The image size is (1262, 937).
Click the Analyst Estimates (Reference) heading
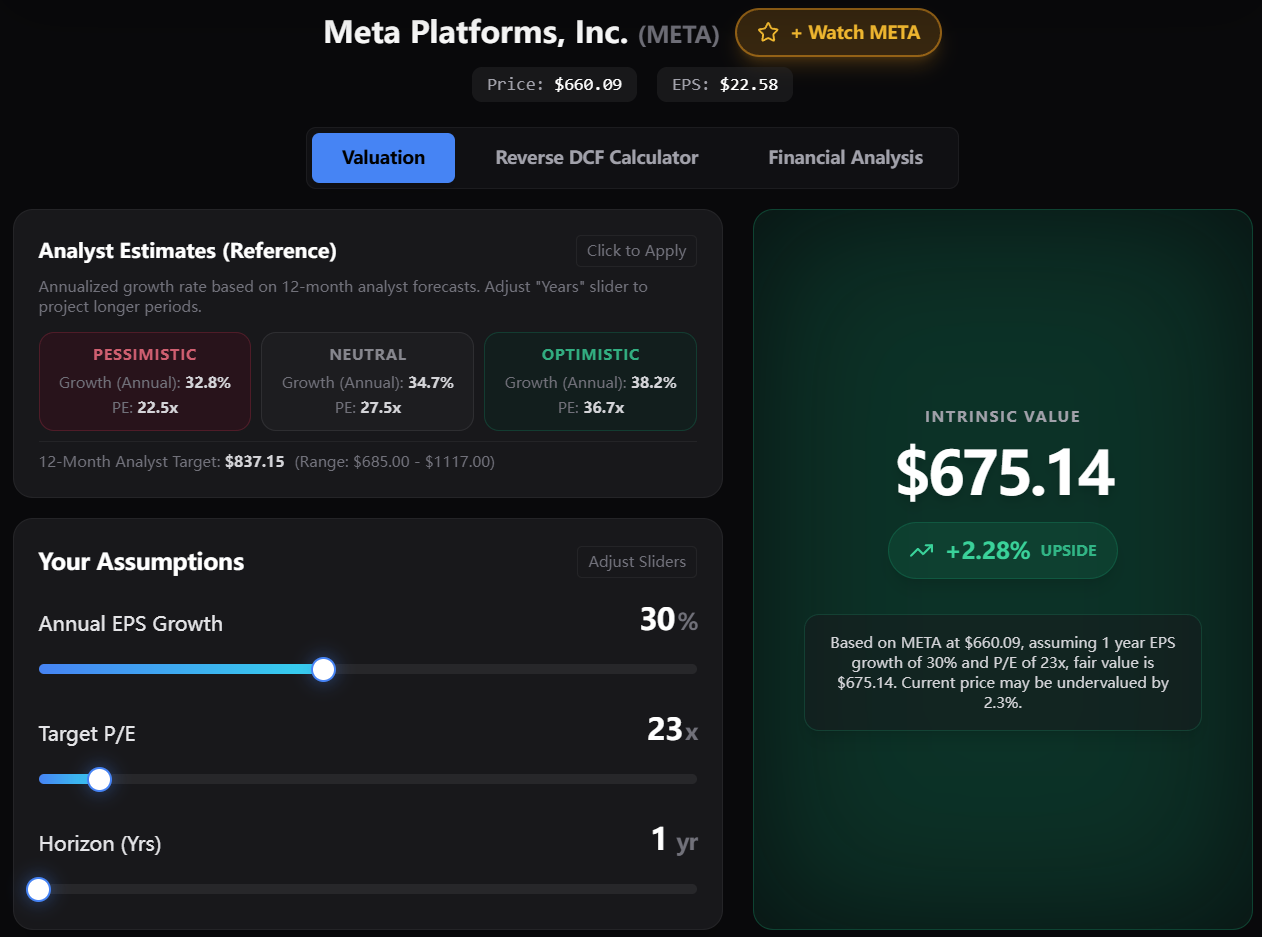click(187, 251)
